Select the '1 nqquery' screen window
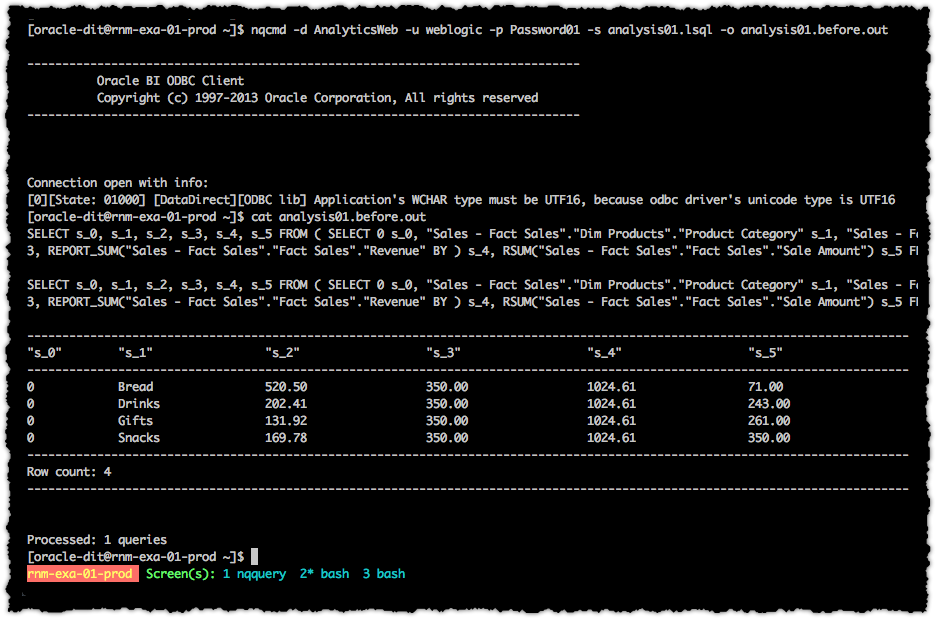The width and height of the screenshot is (936, 618). [254, 574]
